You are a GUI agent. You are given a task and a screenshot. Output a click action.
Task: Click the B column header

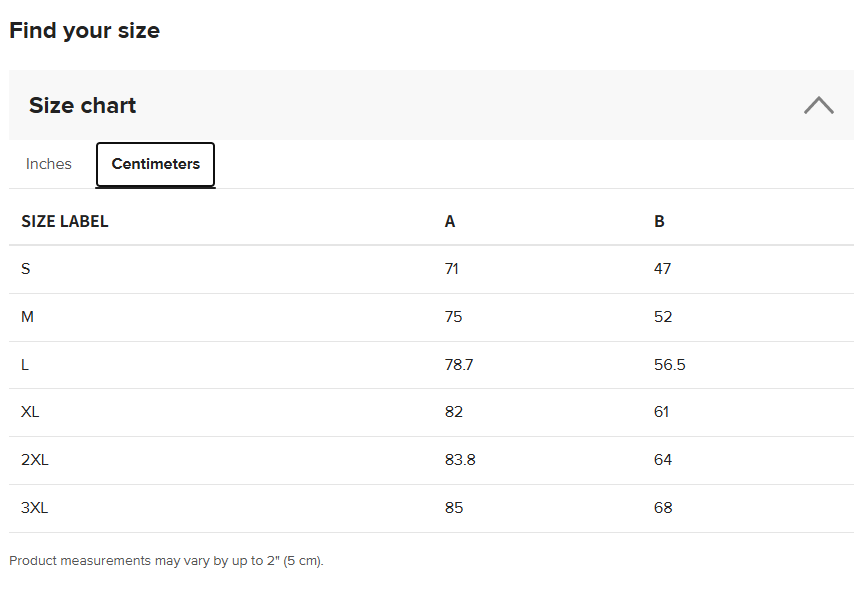pos(659,221)
